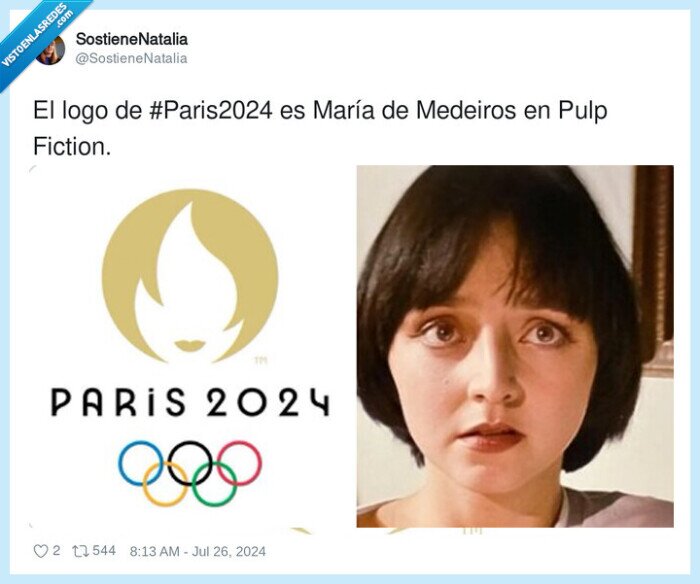Click the blue Olympic ring
700x584 pixels.
[141, 463]
